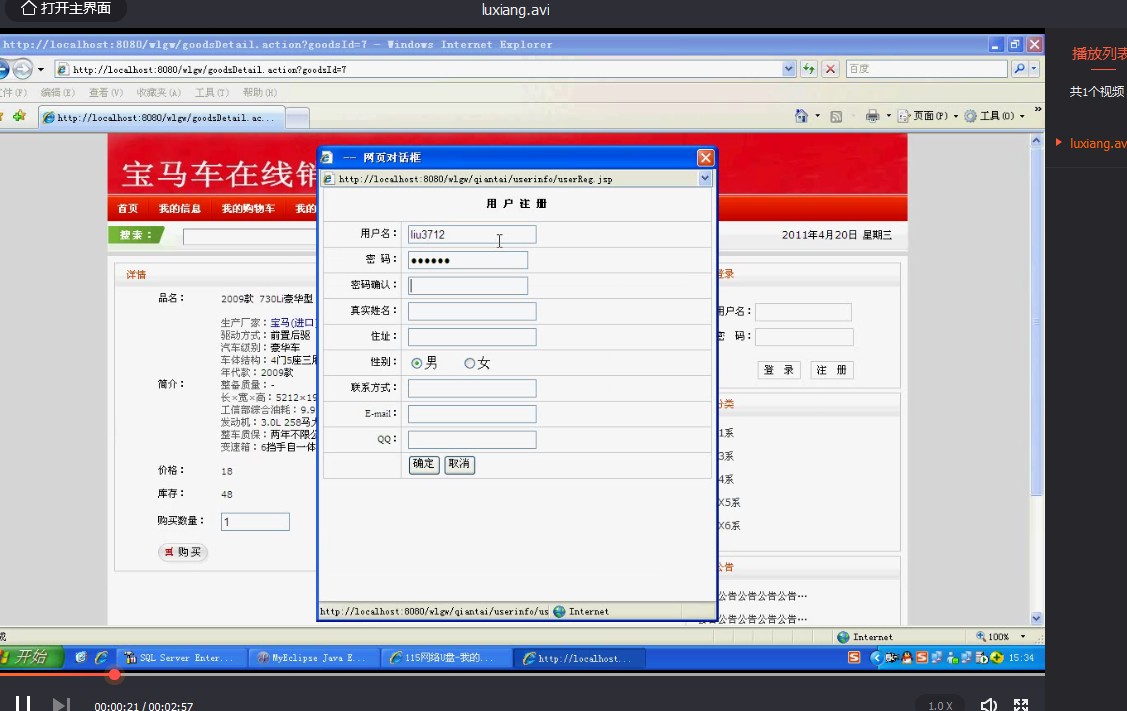
Task: Click the 登录 login button
Action: [779, 370]
